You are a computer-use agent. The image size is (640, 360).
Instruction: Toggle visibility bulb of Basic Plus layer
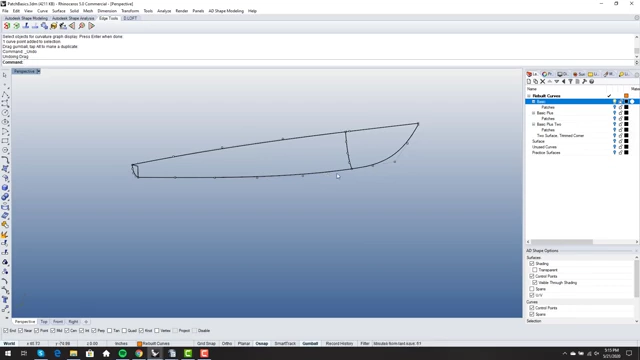click(x=614, y=113)
